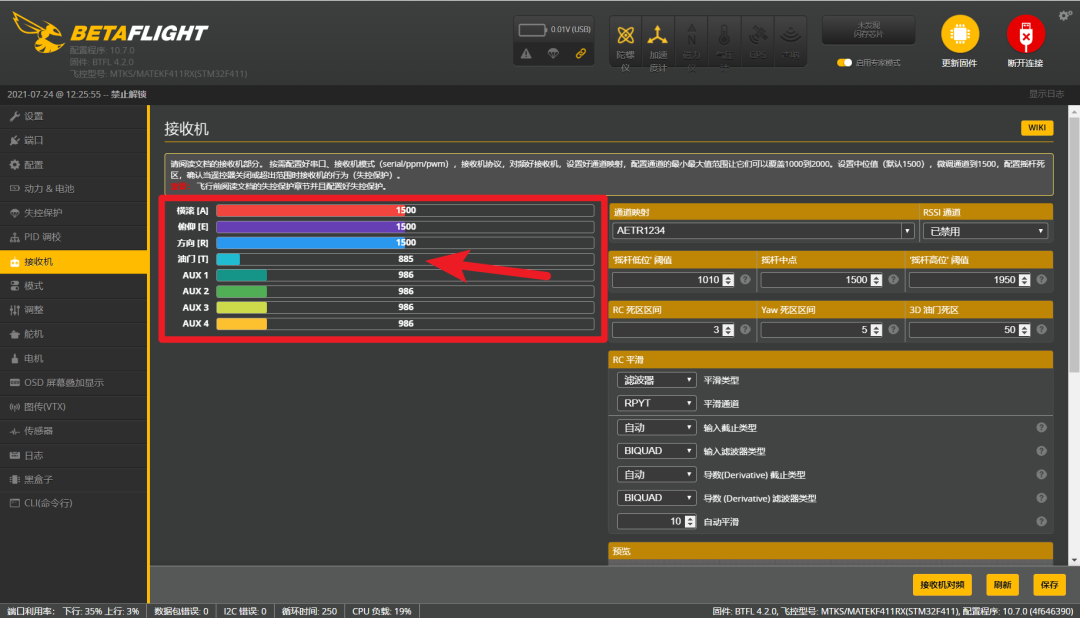Screen dimensions: 1080x618
Task: Click the cyan 油门 [T] channel bar
Action: (405, 259)
